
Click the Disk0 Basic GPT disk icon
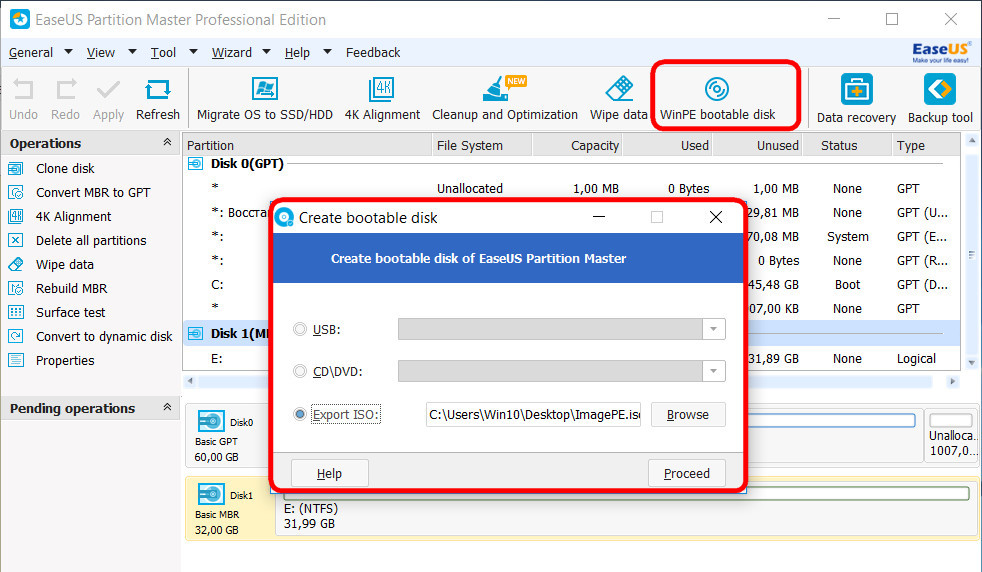(211, 422)
